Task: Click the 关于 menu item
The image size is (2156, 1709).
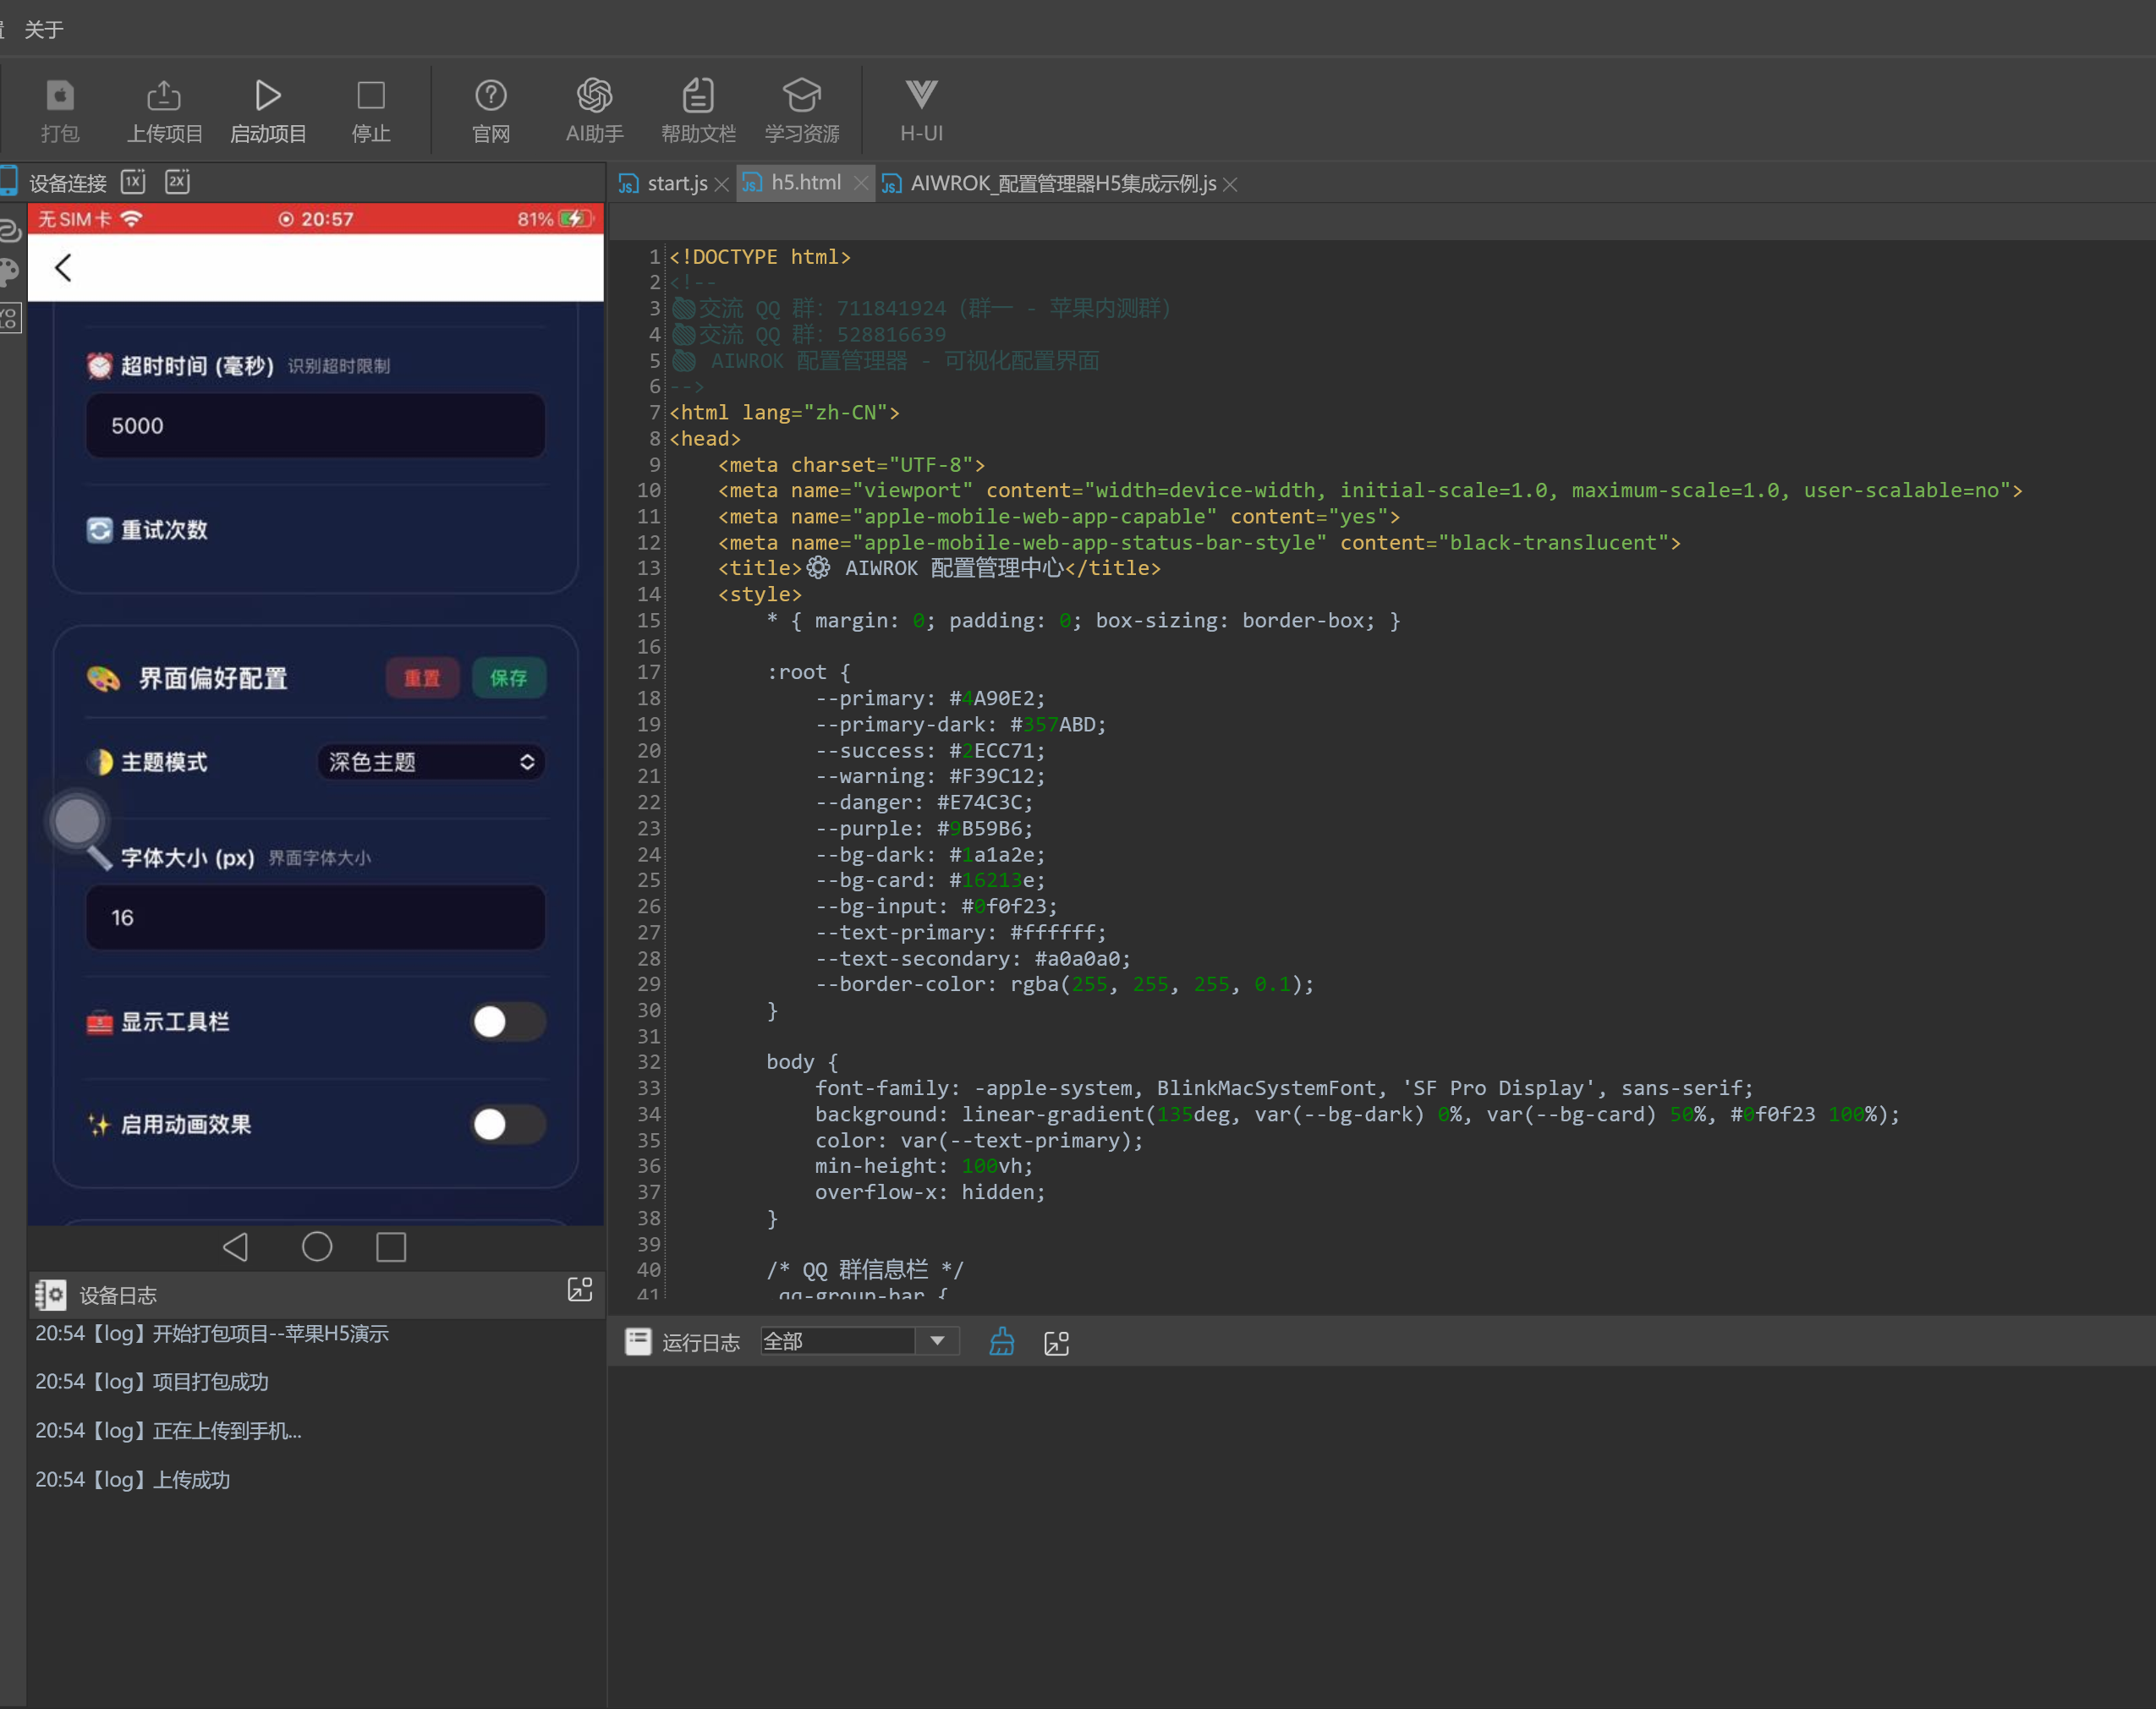Action: pos(43,30)
